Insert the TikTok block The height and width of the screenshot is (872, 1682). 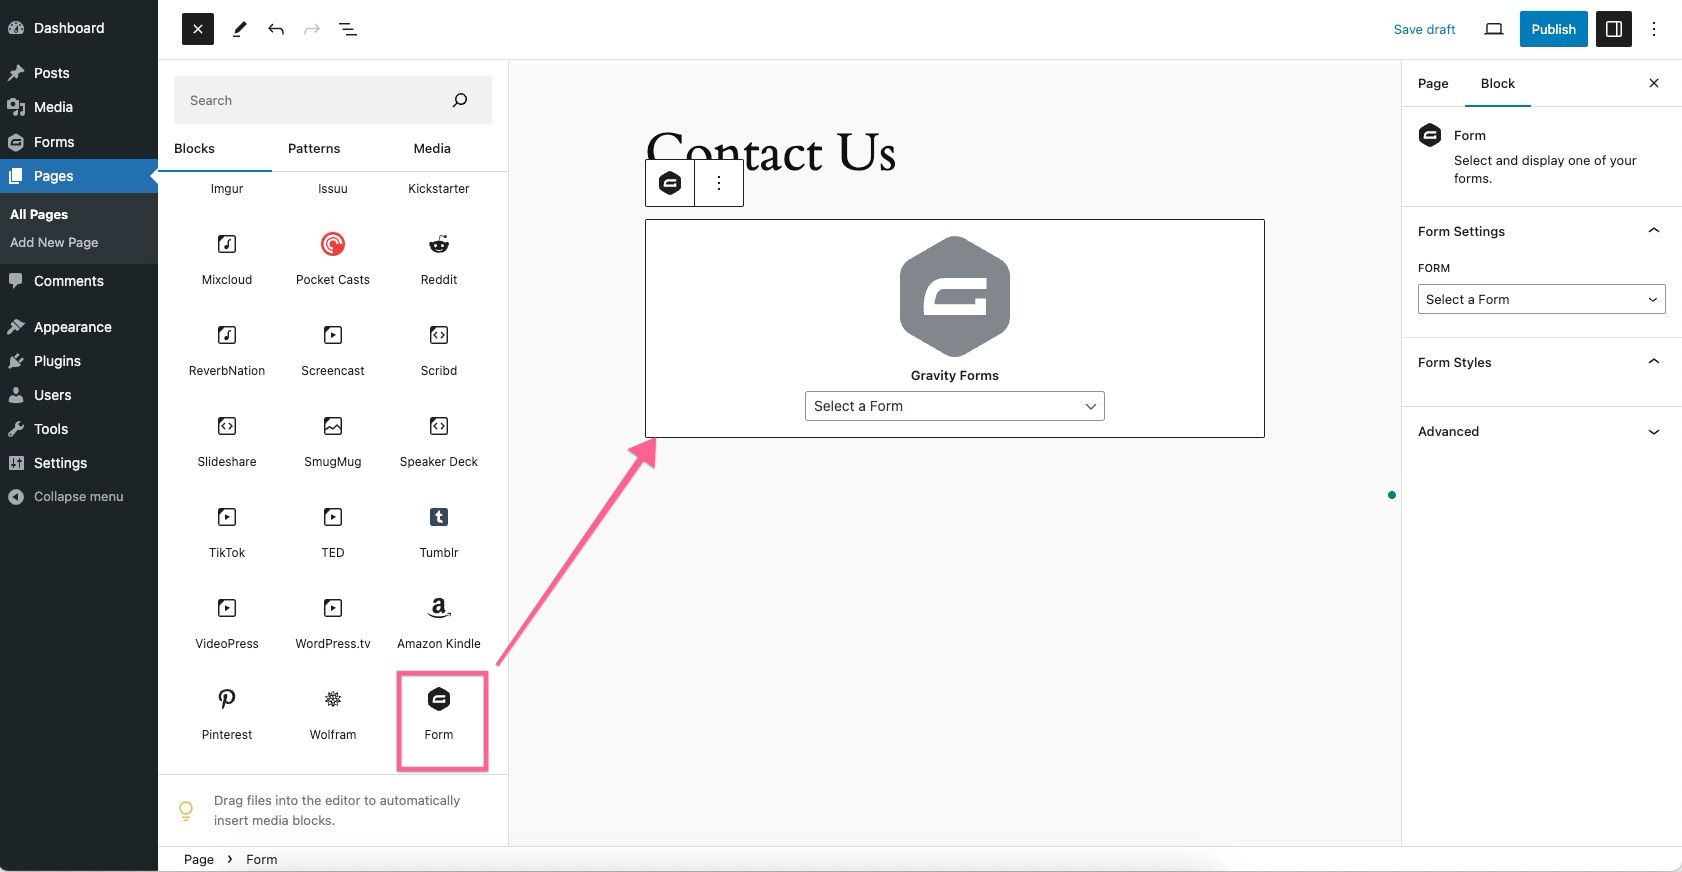coord(227,532)
